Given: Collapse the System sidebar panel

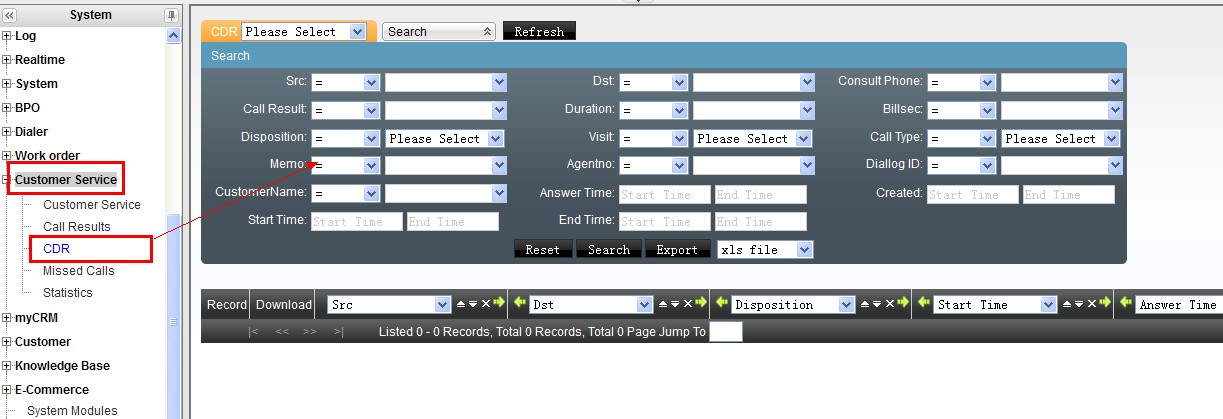Looking at the screenshot, I should 10,15.
